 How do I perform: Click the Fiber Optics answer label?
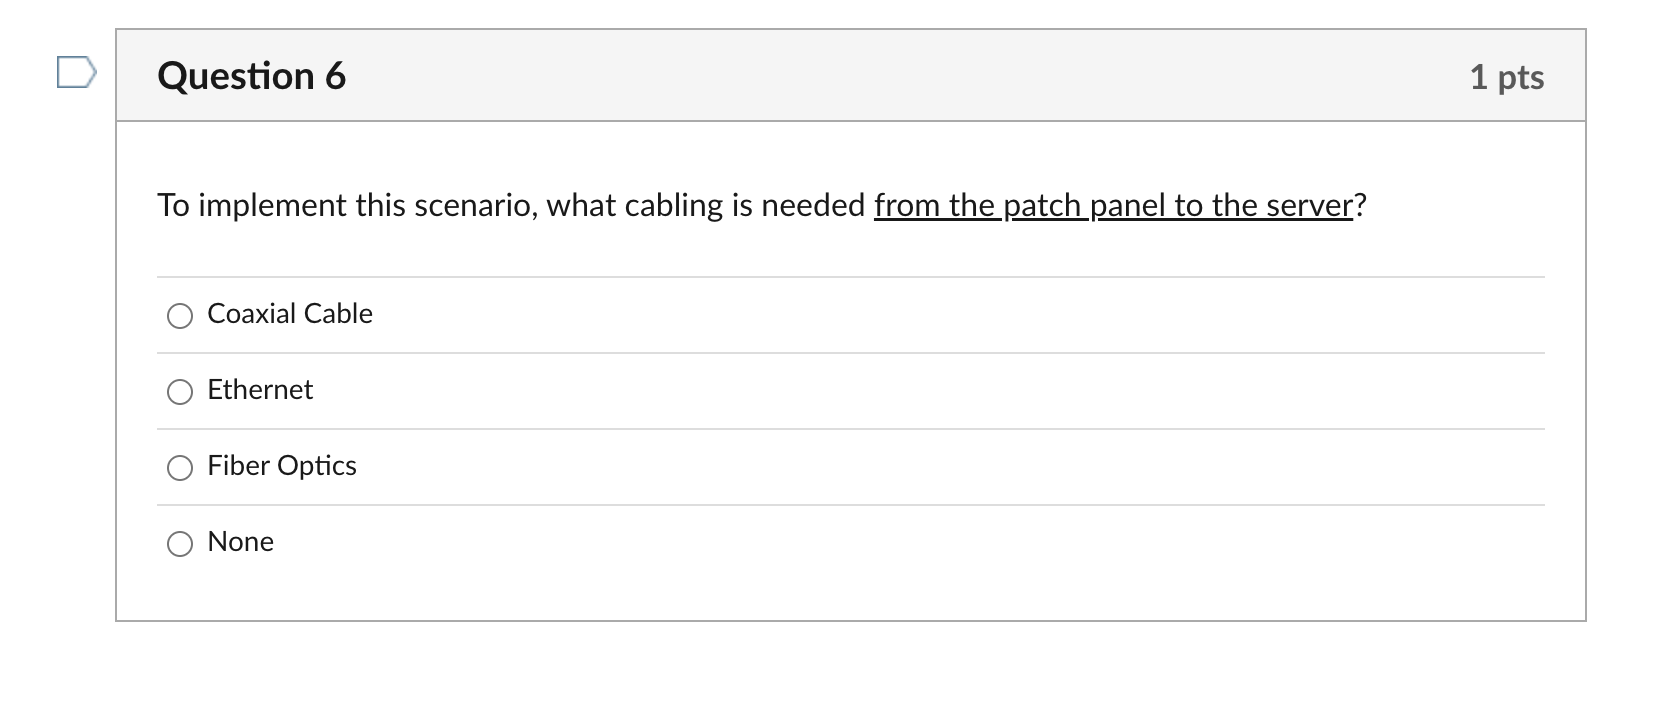click(282, 466)
